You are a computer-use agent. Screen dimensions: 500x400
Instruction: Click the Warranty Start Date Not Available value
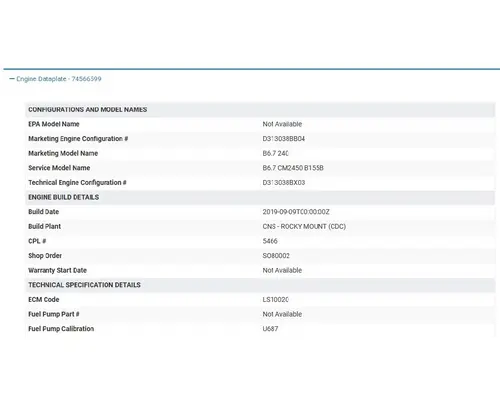click(x=282, y=270)
